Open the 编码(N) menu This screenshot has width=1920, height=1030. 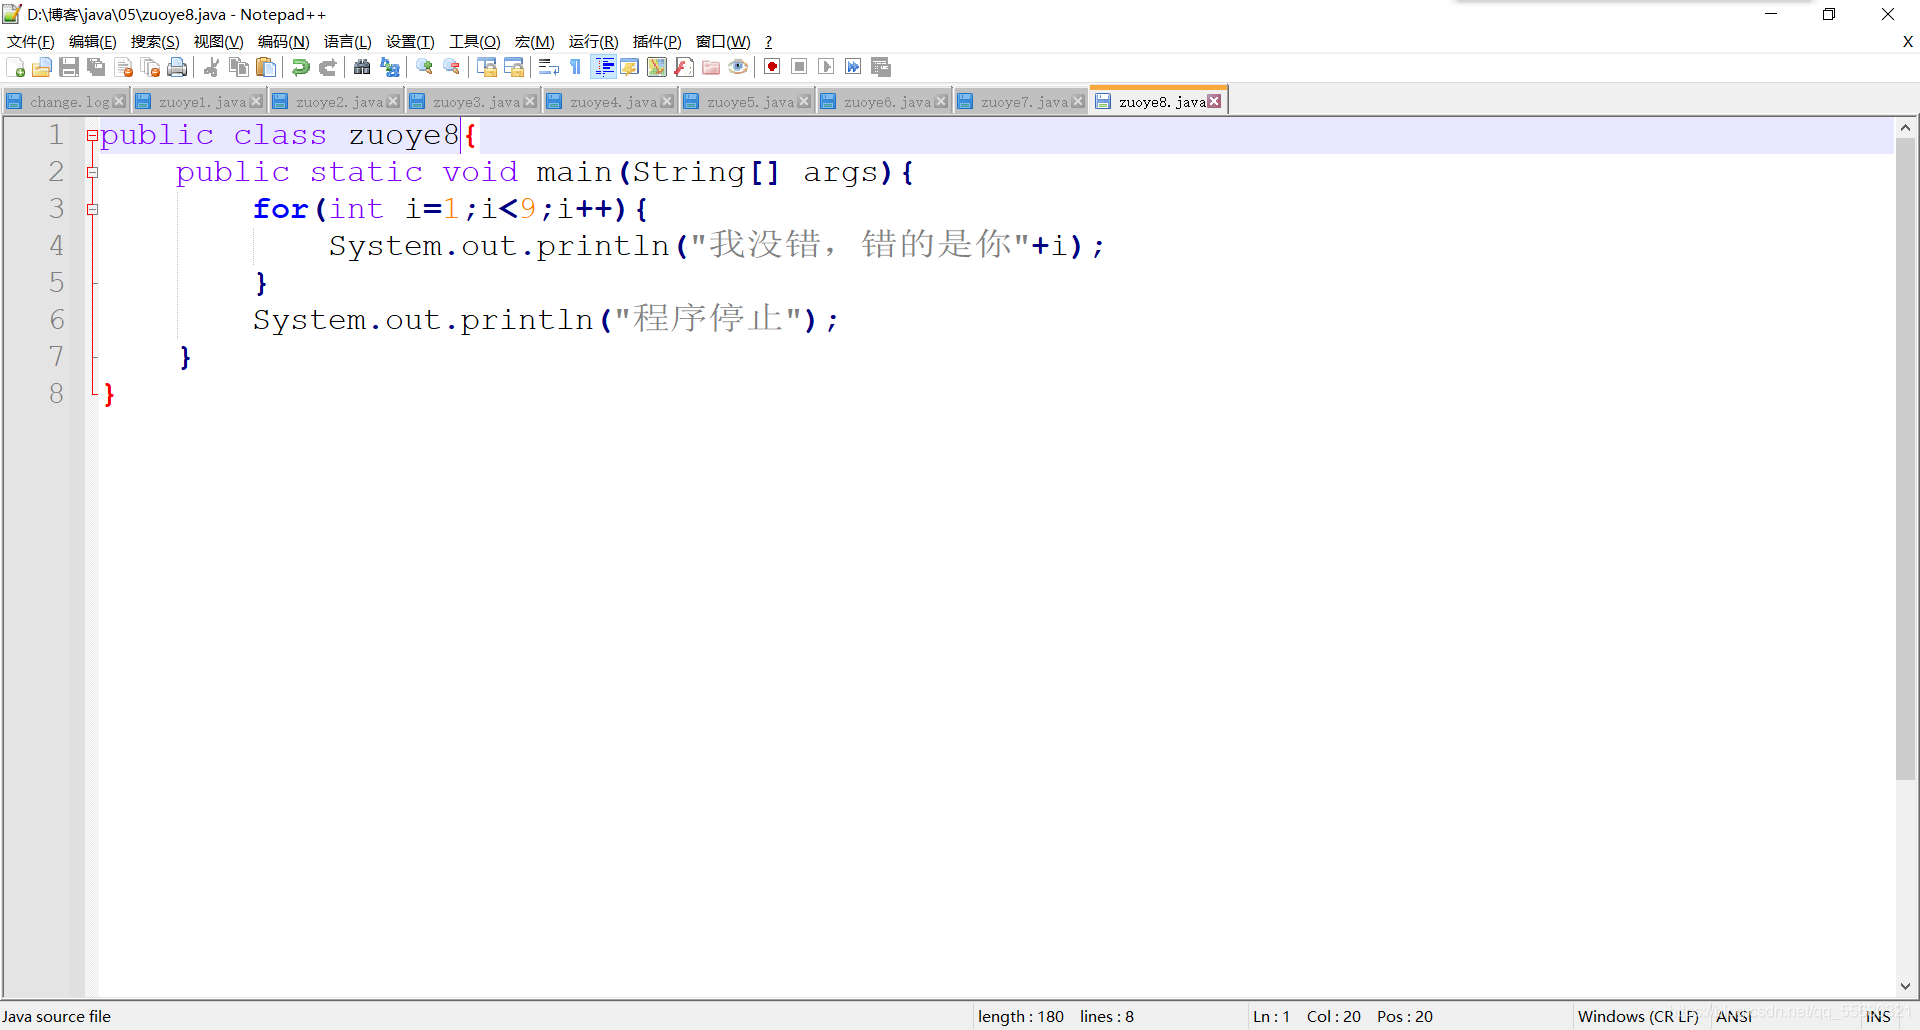click(284, 41)
